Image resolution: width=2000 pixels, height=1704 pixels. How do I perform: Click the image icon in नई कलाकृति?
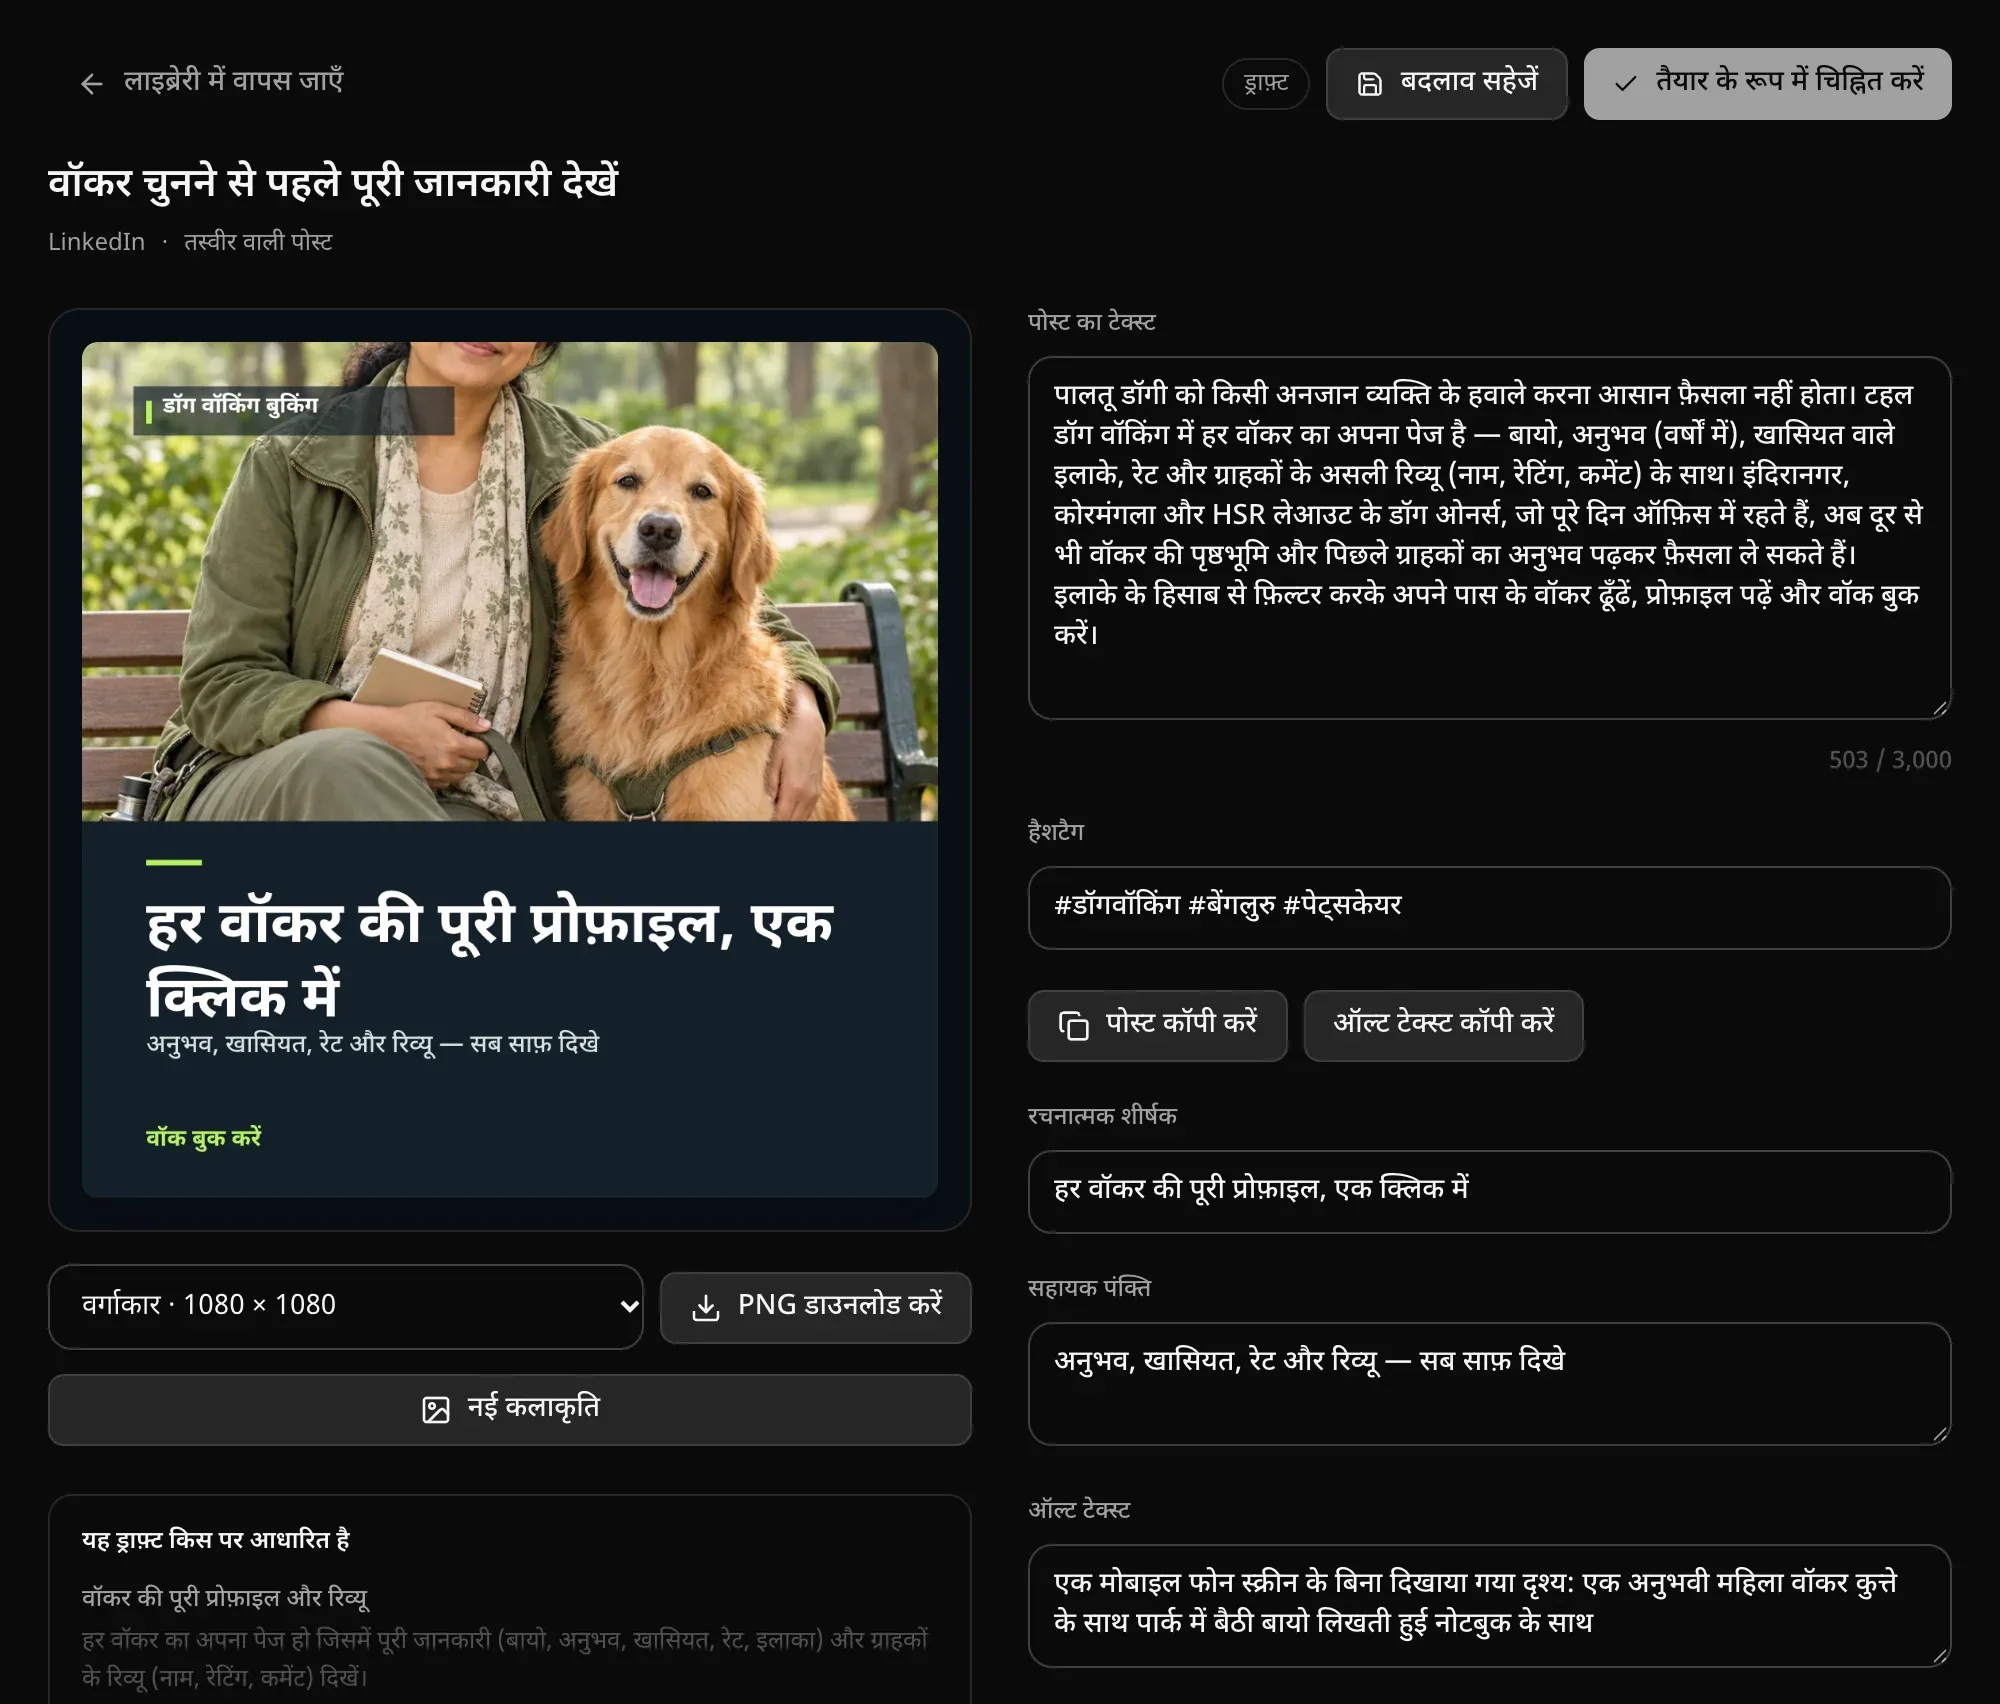click(436, 1410)
